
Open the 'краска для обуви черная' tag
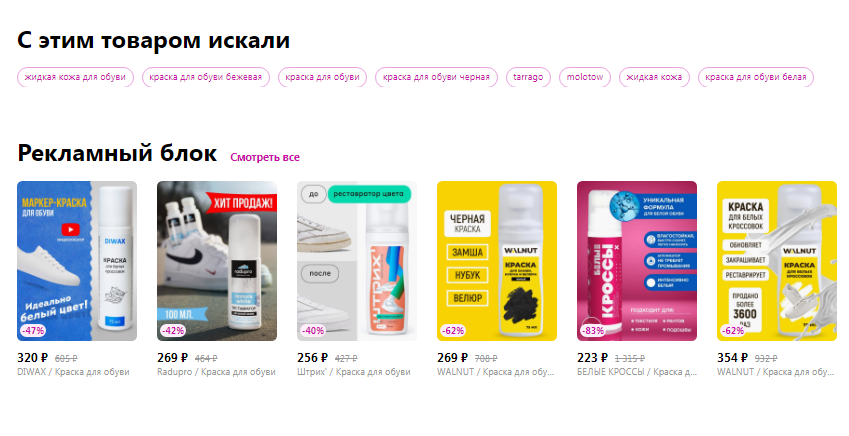point(436,77)
